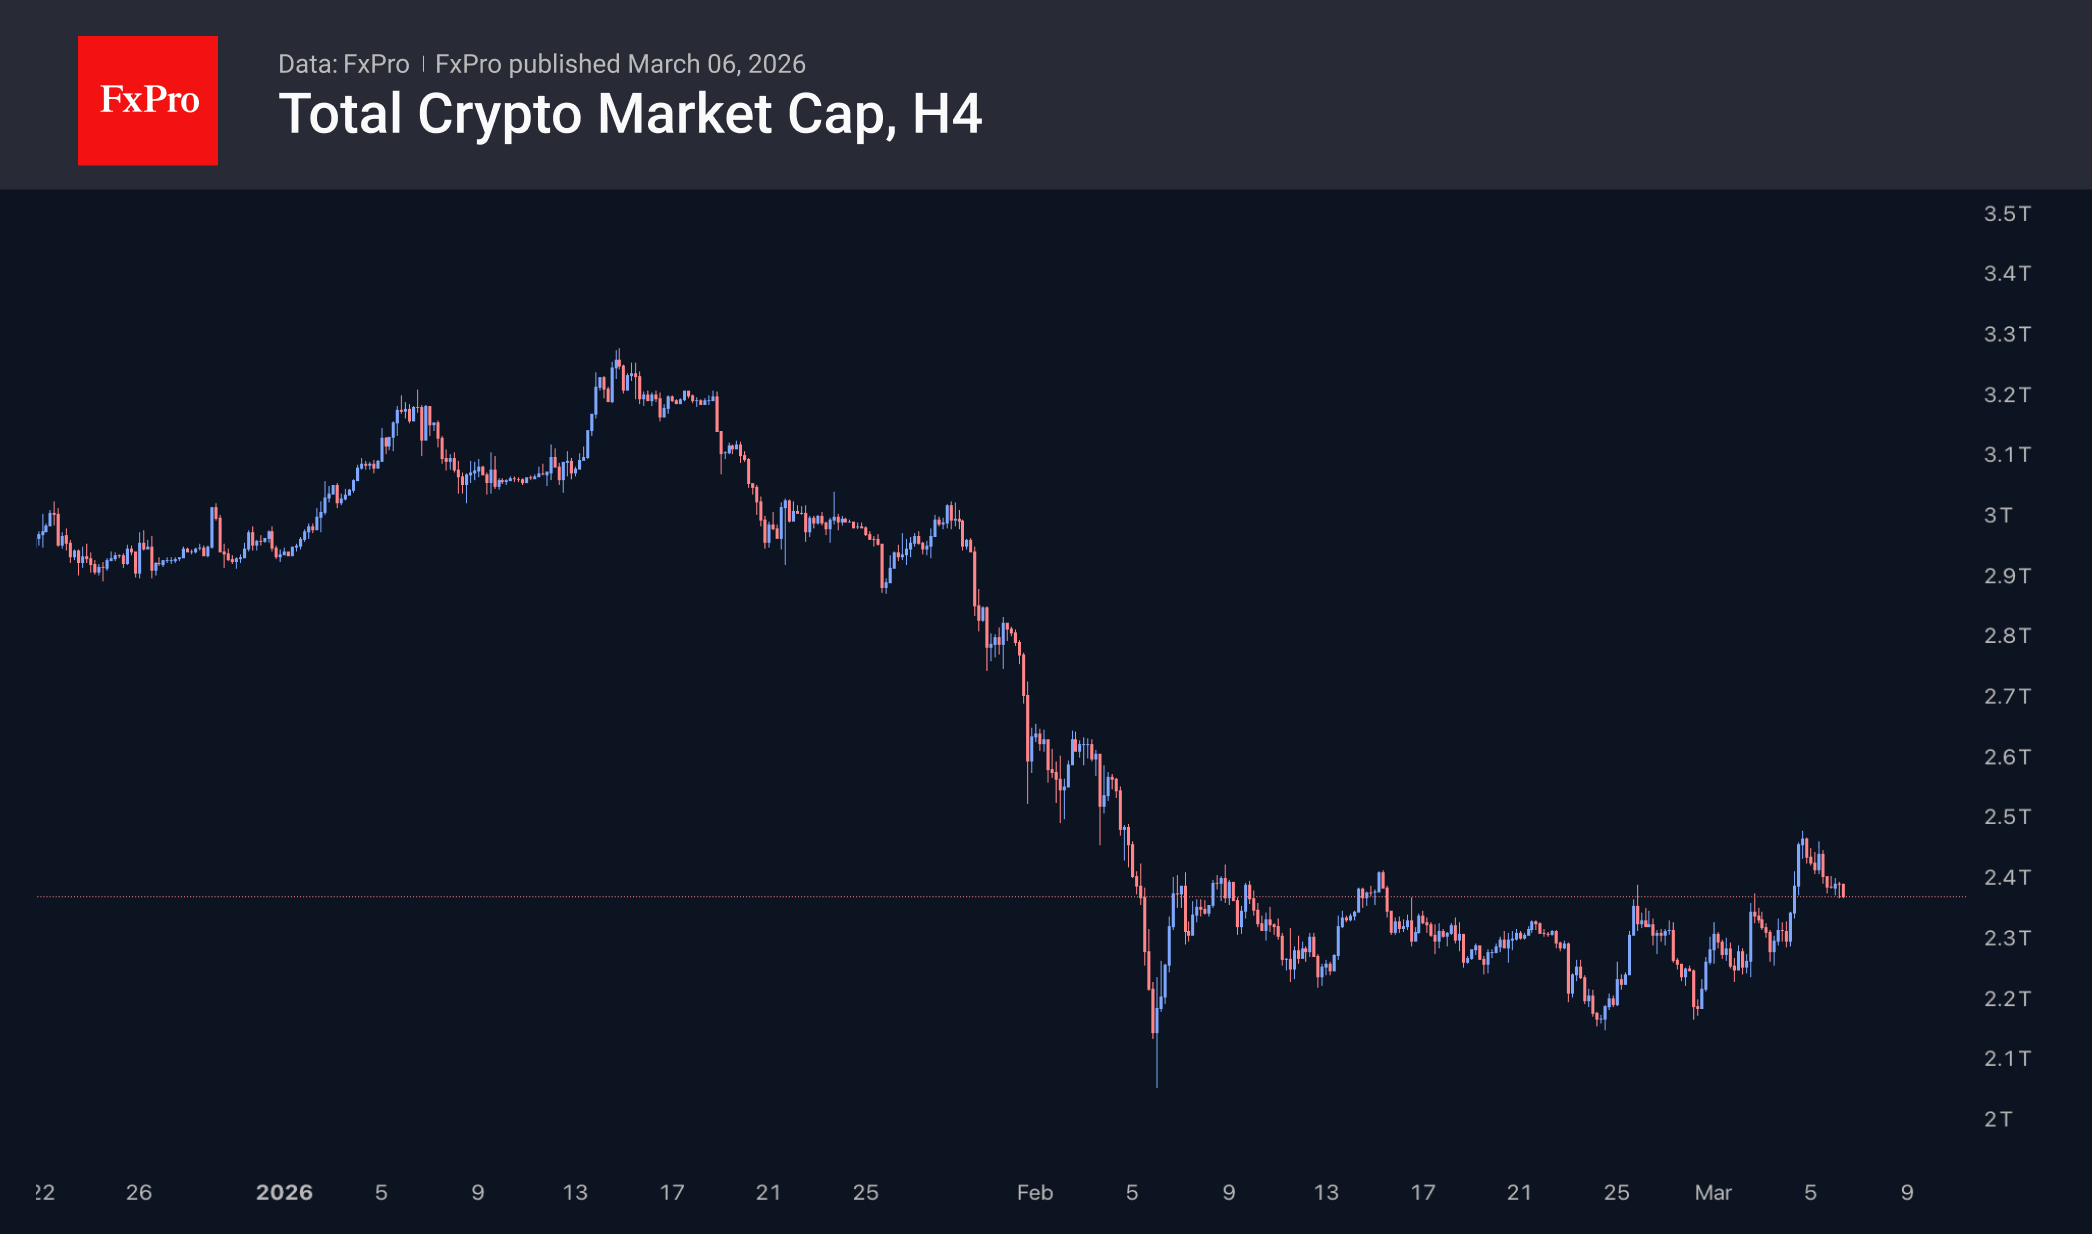Image resolution: width=2092 pixels, height=1234 pixels.
Task: Click the red FxPro logo
Action: point(148,101)
